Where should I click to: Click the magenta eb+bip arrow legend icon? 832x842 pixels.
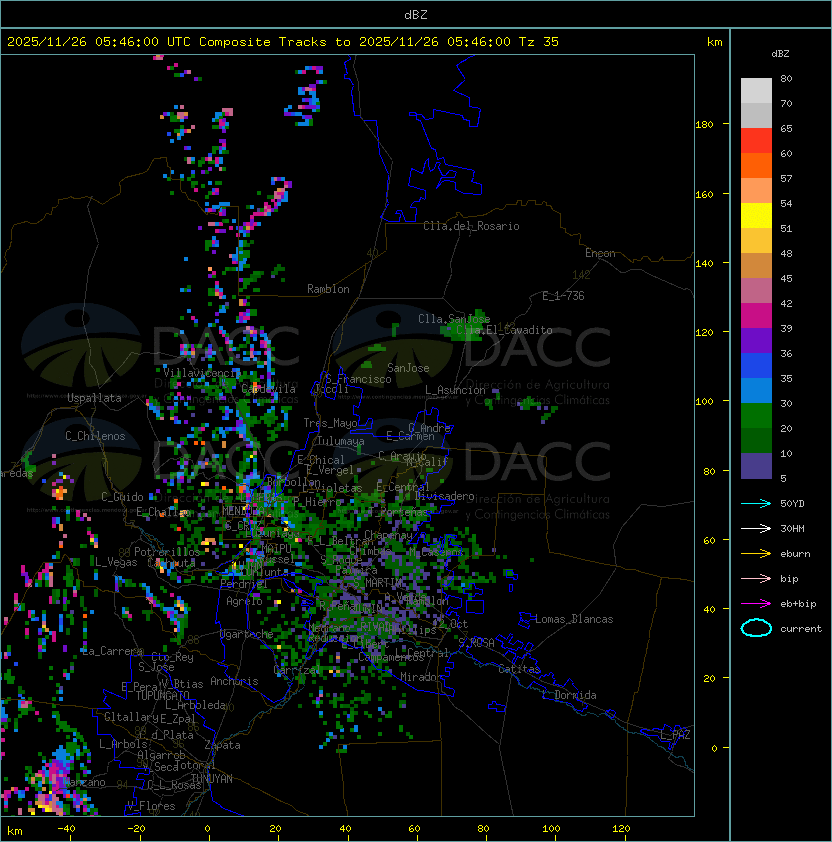(756, 604)
